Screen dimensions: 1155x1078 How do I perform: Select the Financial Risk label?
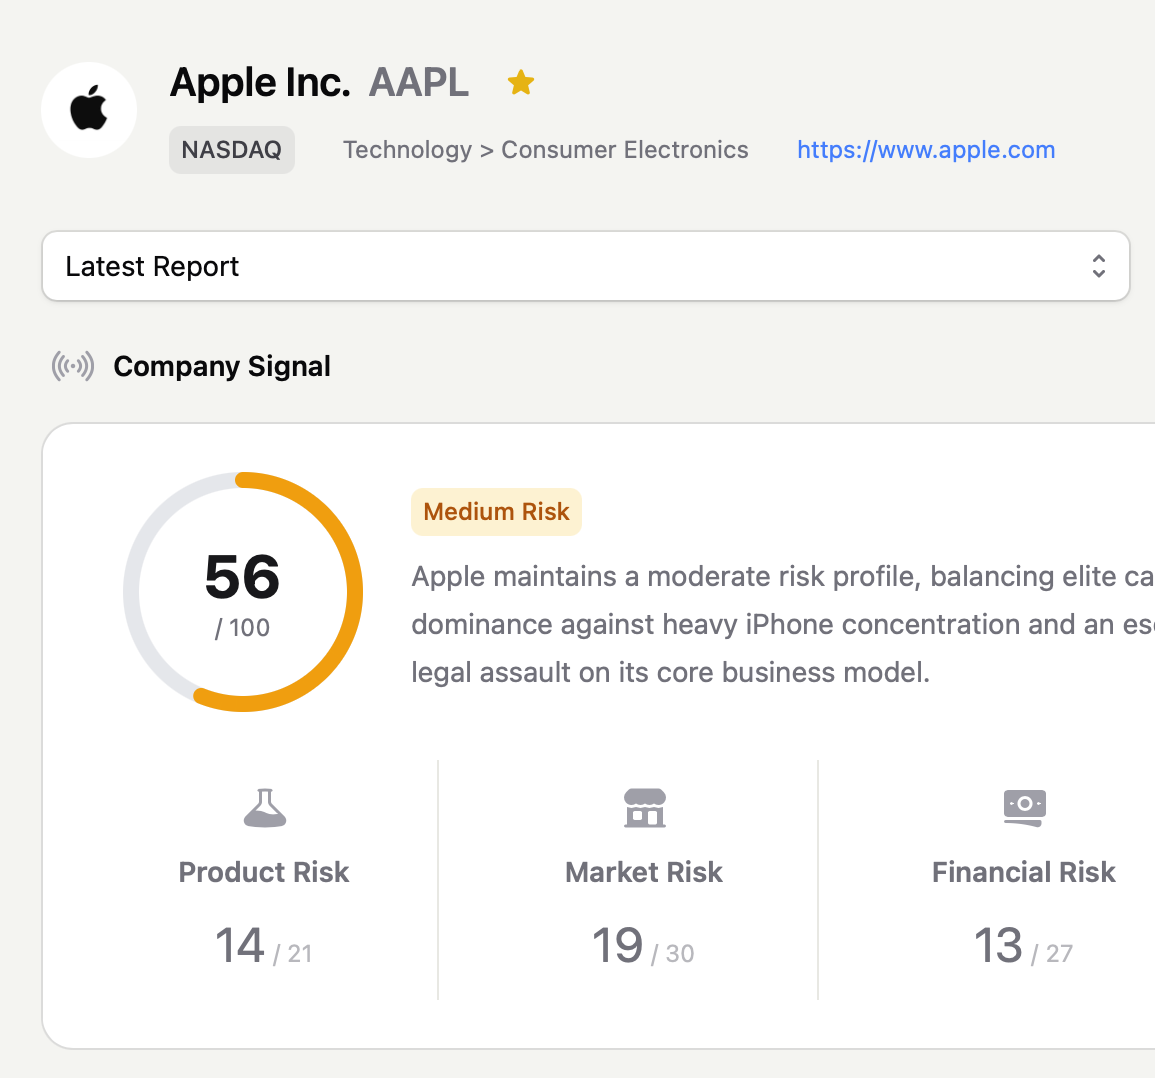1023,872
